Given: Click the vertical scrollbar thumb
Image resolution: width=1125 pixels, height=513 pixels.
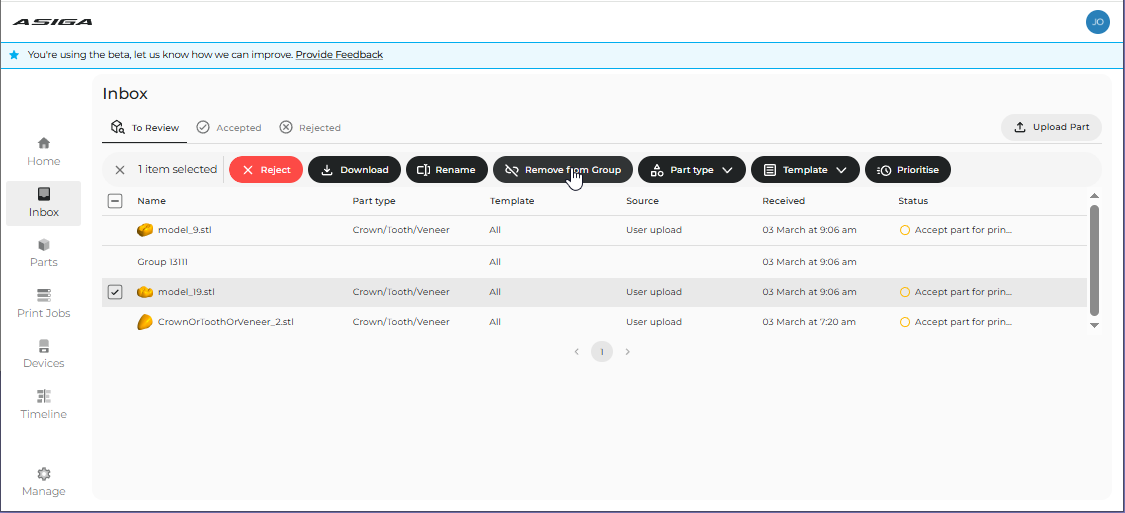Looking at the screenshot, I should click(1094, 260).
